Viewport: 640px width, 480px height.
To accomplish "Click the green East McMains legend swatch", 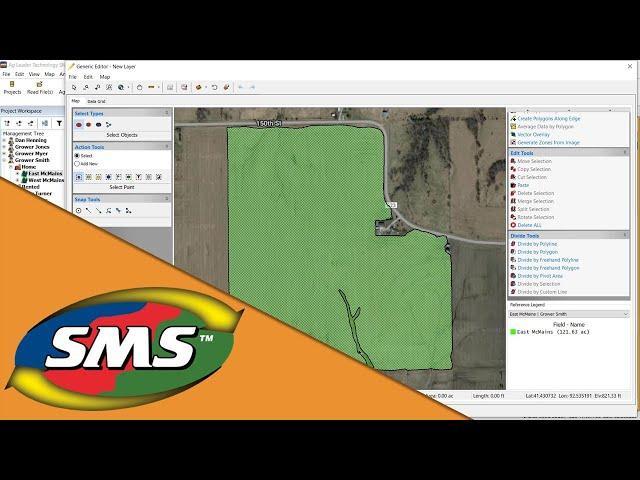I will (513, 332).
